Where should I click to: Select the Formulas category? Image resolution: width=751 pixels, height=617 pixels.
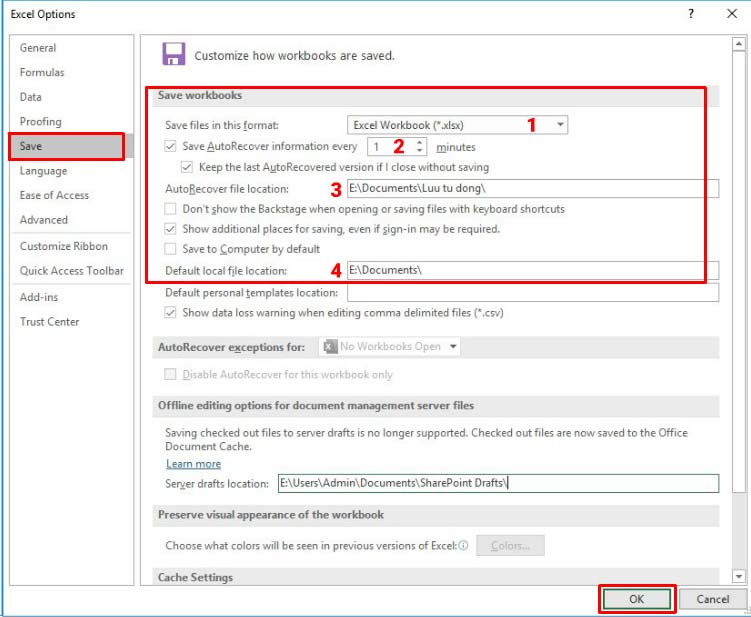(x=42, y=72)
